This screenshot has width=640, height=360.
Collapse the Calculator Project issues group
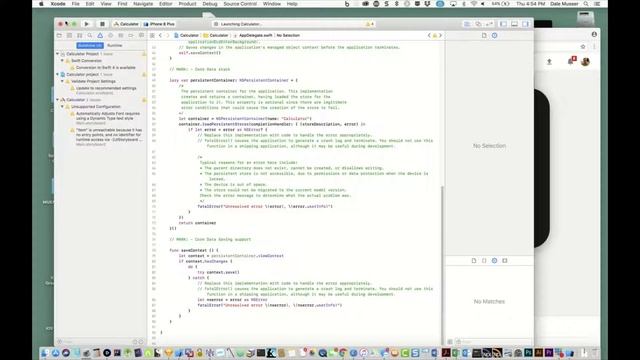[x=58, y=54]
